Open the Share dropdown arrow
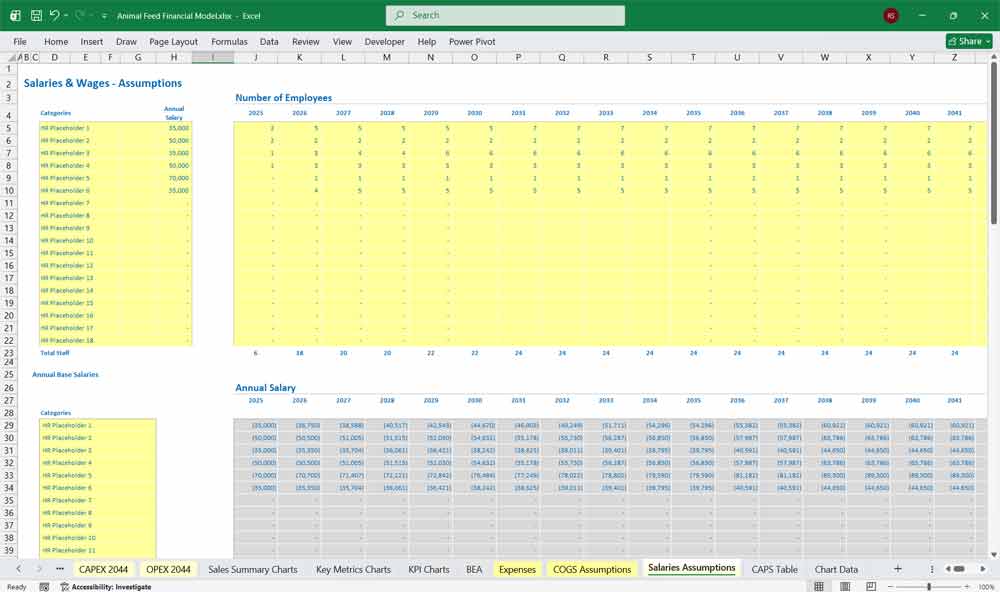The width and height of the screenshot is (1000, 592). pyautogui.click(x=986, y=41)
